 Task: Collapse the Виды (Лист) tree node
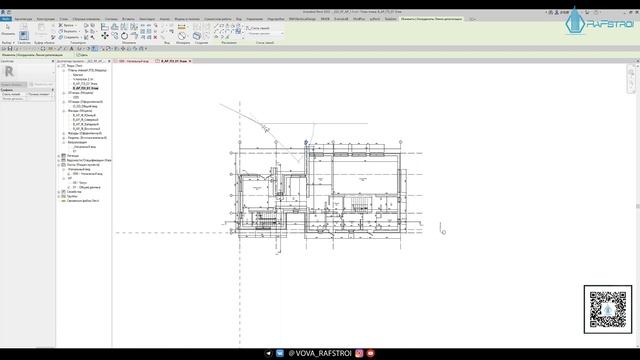(x=59, y=66)
